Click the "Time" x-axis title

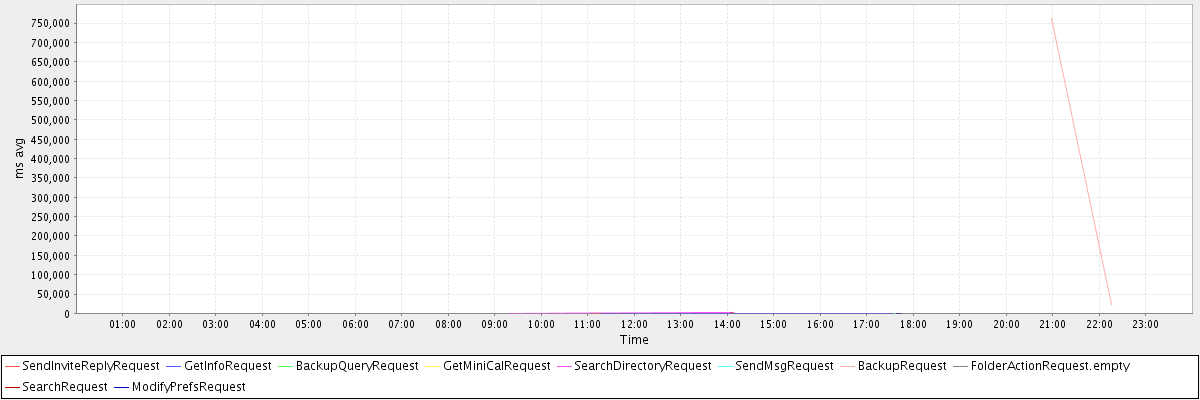[633, 340]
